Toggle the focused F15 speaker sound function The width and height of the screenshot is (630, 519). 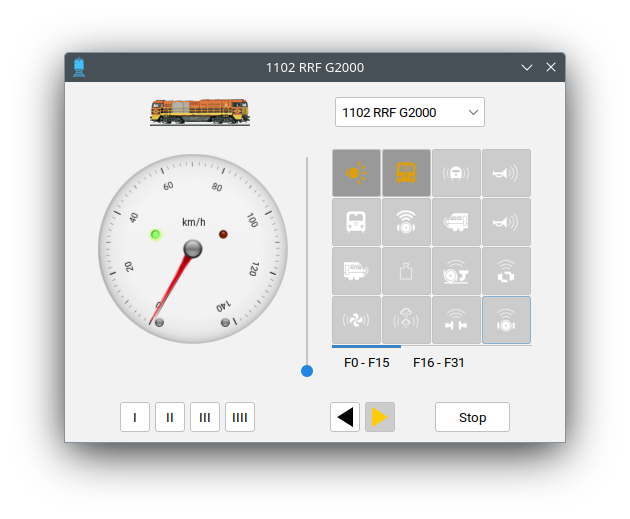(506, 320)
